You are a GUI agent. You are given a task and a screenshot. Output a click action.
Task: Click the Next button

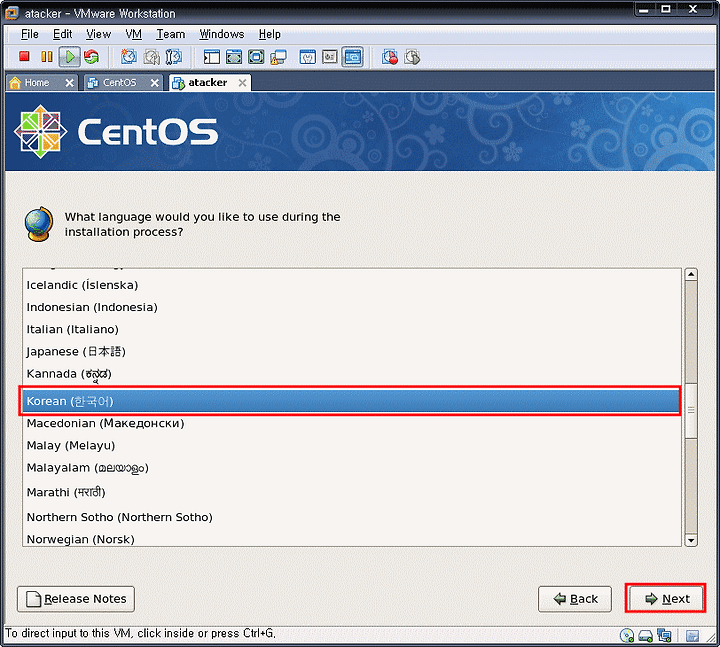point(667,599)
